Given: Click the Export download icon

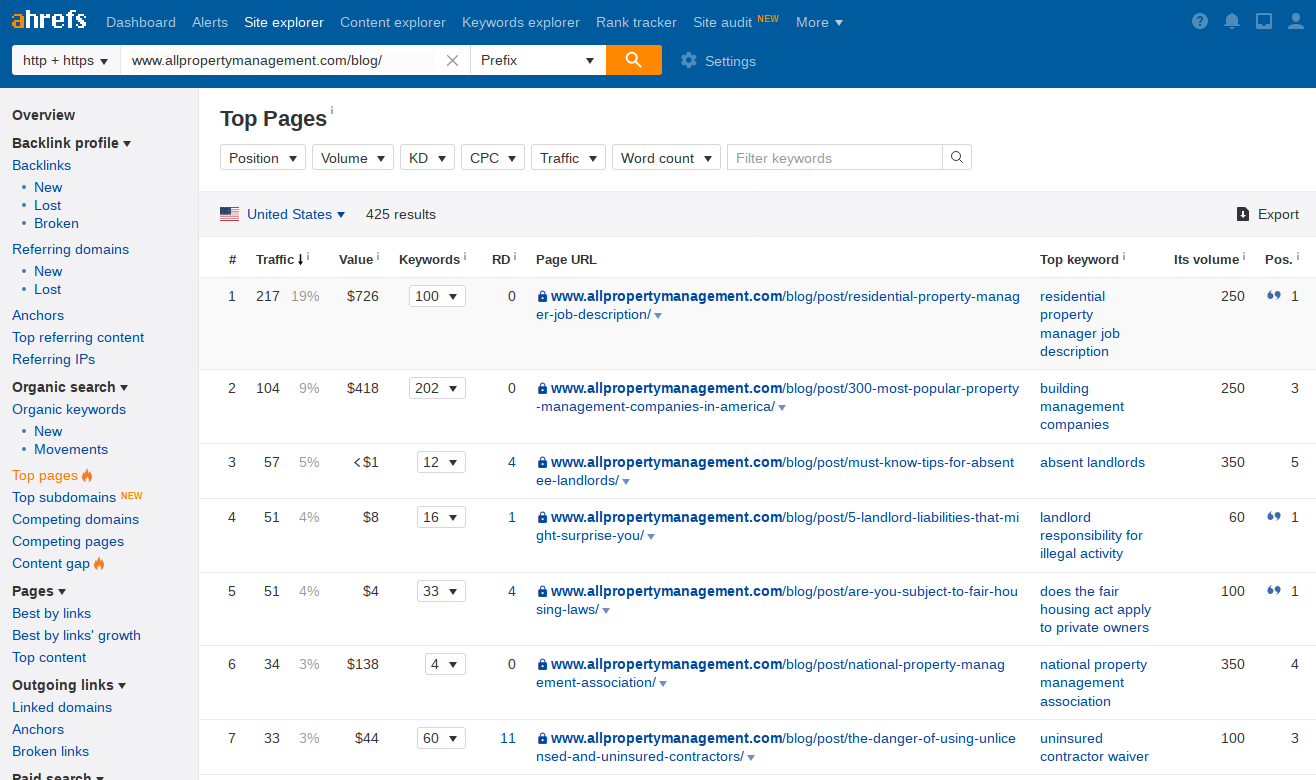Looking at the screenshot, I should pyautogui.click(x=1243, y=214).
